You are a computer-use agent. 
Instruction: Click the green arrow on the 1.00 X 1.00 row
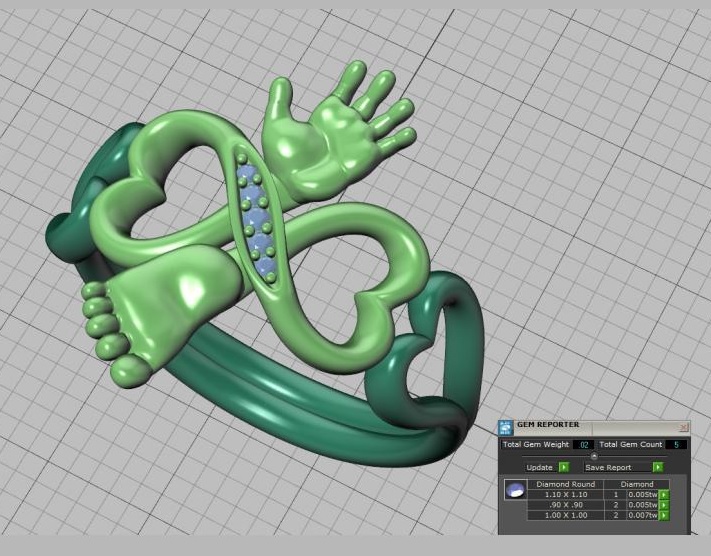(664, 516)
